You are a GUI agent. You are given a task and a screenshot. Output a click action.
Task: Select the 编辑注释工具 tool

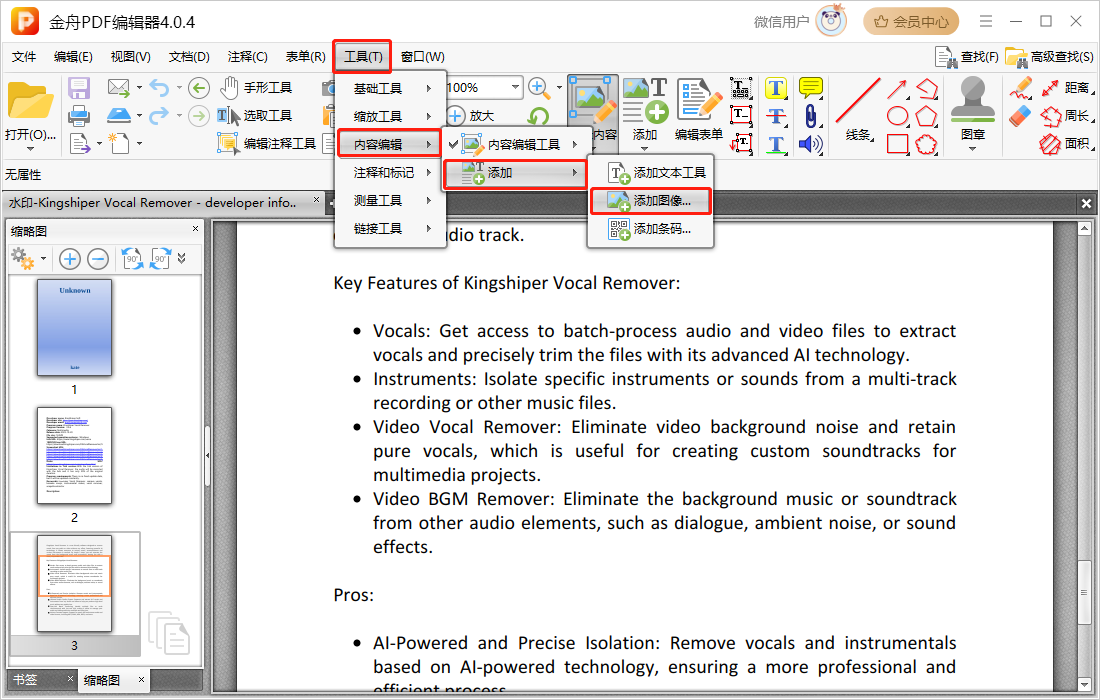267,143
